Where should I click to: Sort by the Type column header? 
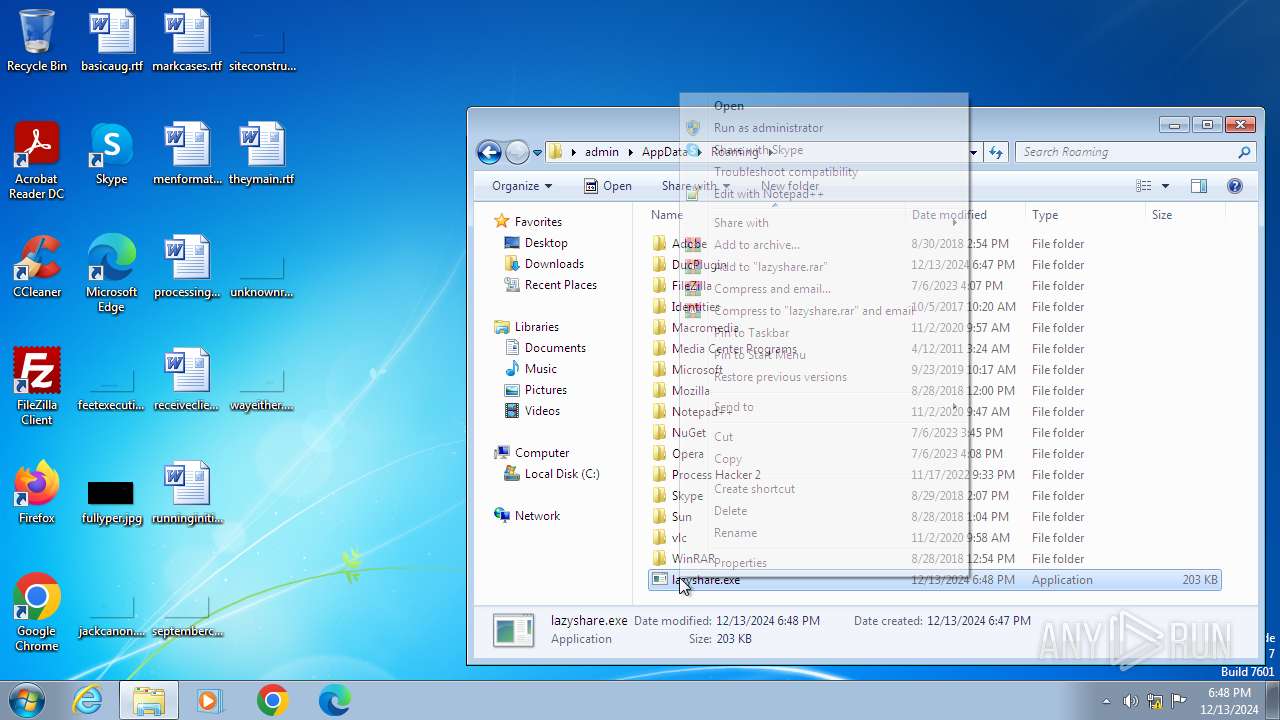[x=1085, y=215]
